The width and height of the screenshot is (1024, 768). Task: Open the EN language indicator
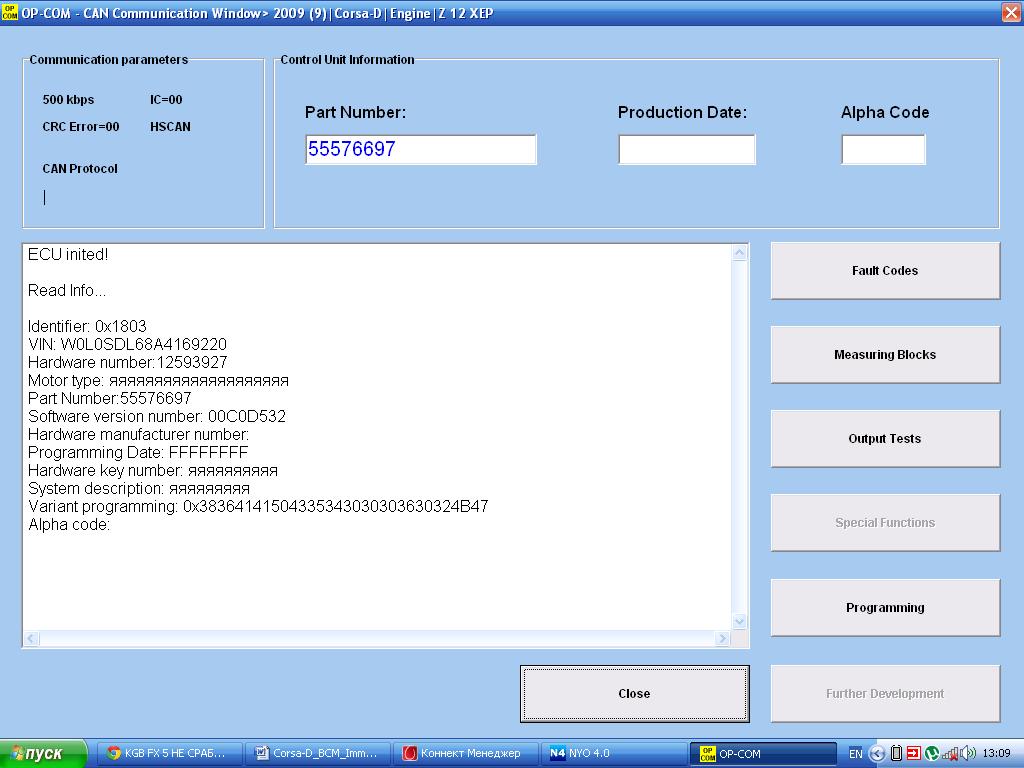pos(856,754)
